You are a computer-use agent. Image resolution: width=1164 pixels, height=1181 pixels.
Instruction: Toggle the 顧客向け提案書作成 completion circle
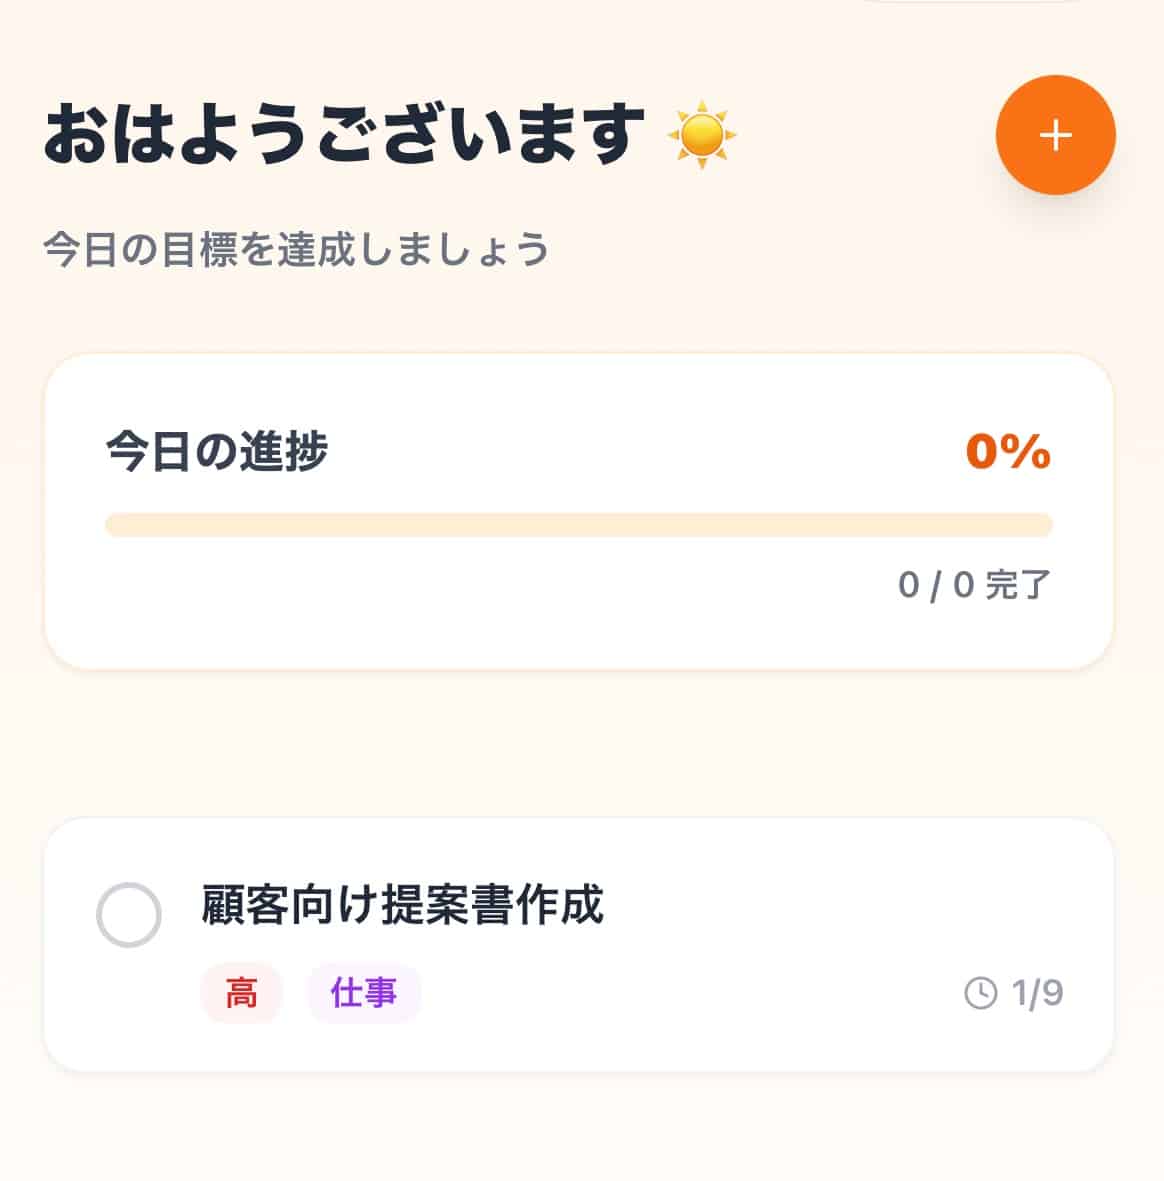pos(129,914)
